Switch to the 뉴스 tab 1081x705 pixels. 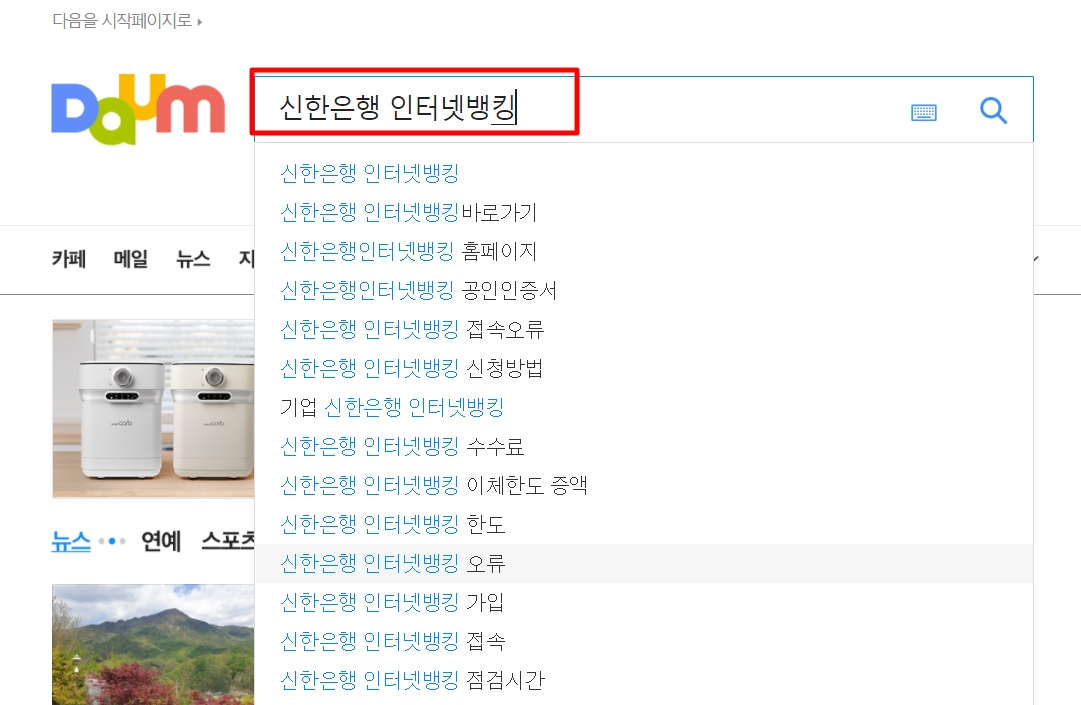coord(71,541)
